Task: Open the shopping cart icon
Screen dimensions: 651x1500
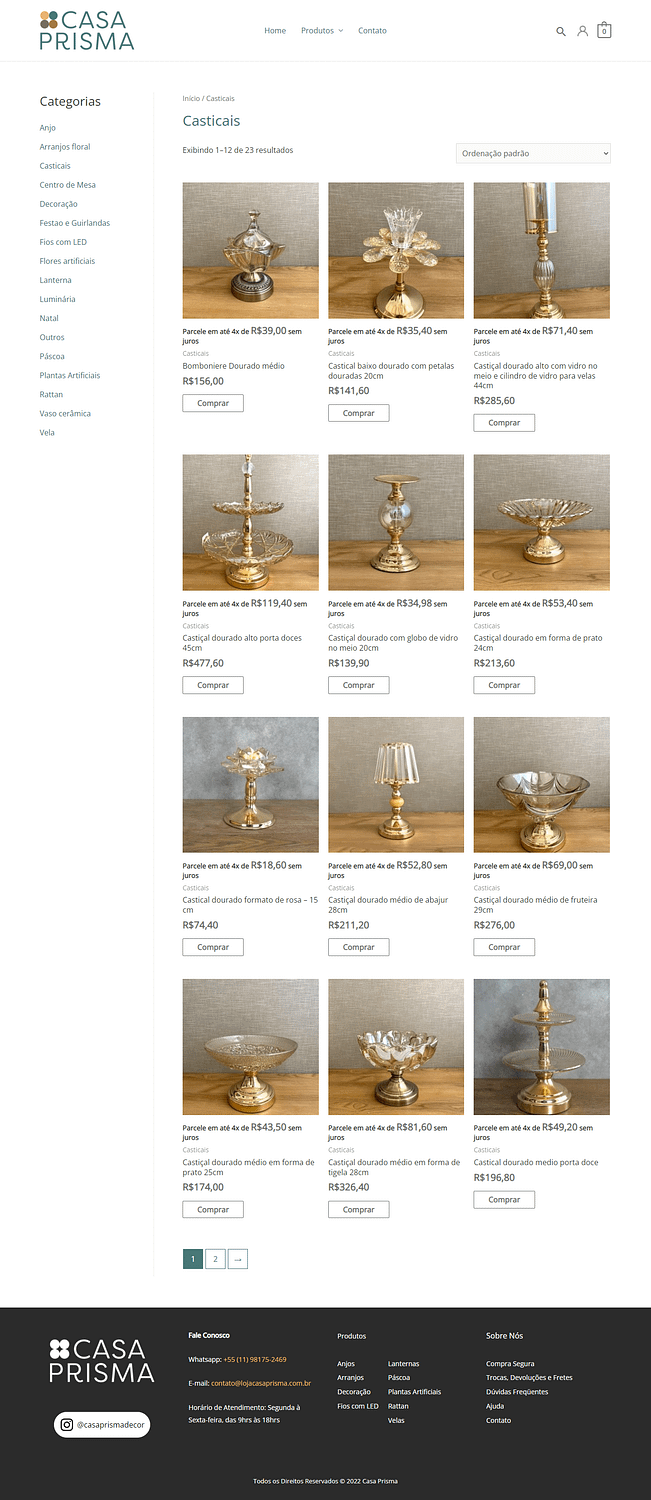Action: [604, 30]
